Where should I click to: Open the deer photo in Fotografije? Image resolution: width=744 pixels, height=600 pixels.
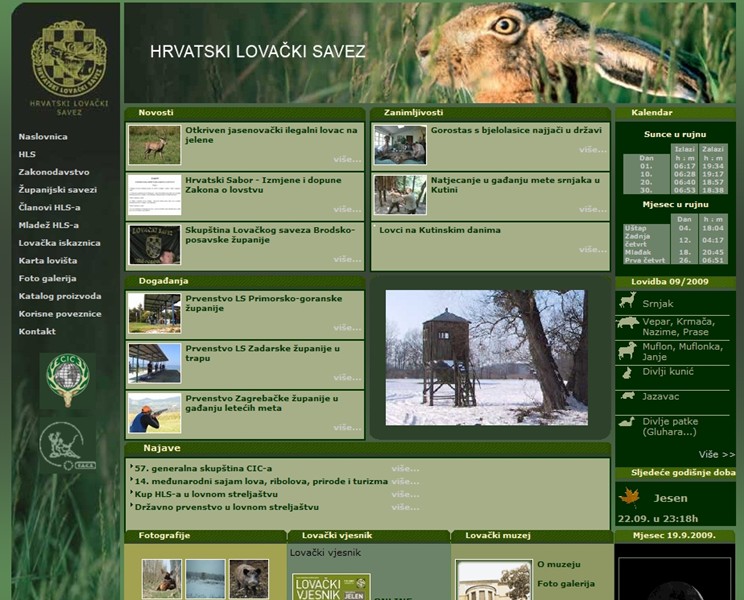(x=162, y=579)
